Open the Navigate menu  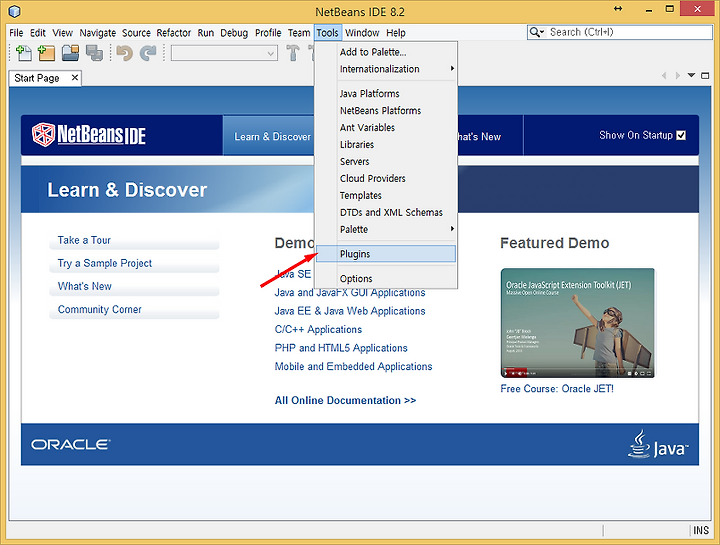(x=98, y=33)
